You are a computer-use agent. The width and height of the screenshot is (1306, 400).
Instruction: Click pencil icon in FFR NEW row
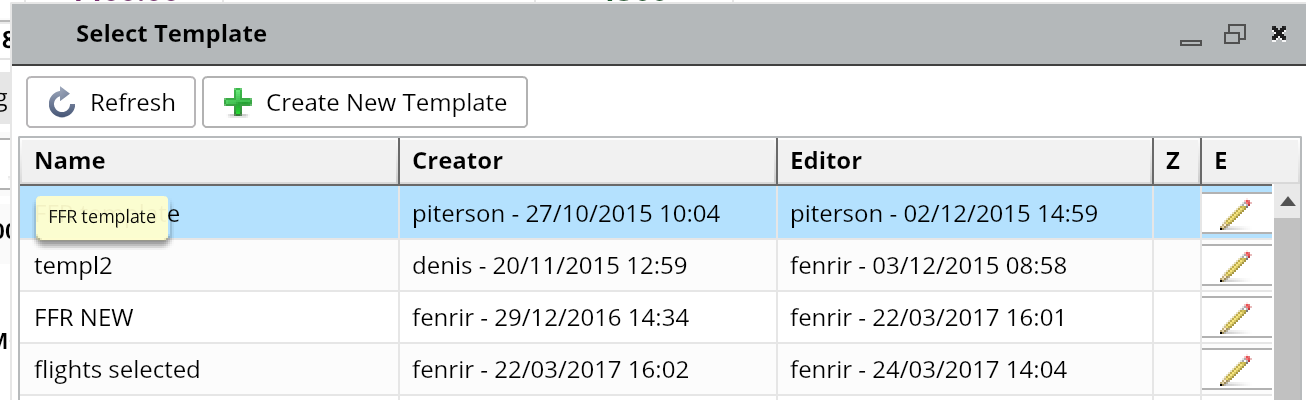[1236, 317]
